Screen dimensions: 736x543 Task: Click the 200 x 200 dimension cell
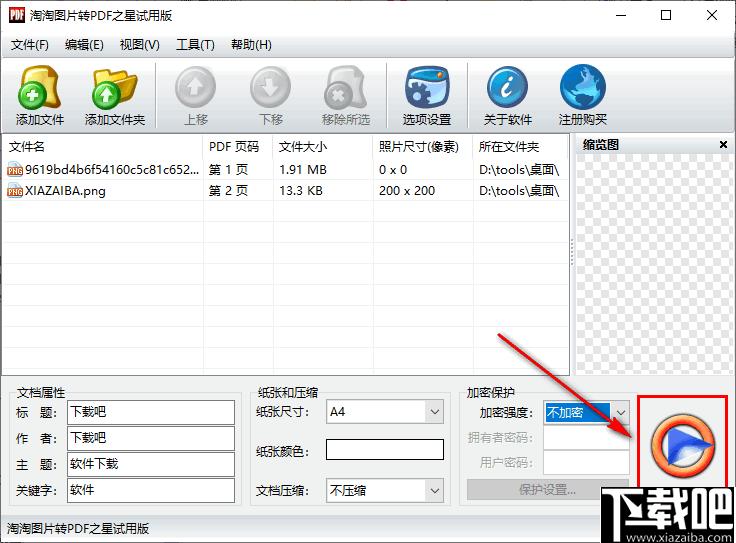407,191
